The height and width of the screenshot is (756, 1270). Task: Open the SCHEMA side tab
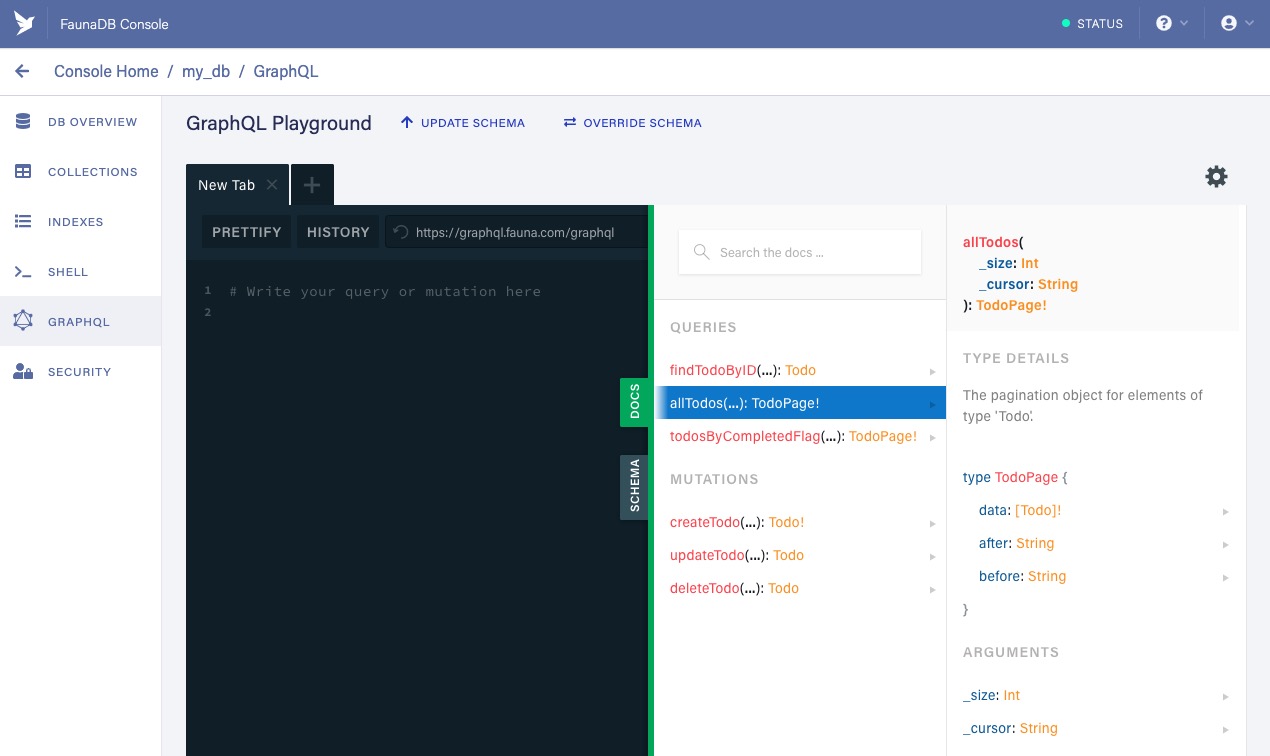[x=635, y=487]
